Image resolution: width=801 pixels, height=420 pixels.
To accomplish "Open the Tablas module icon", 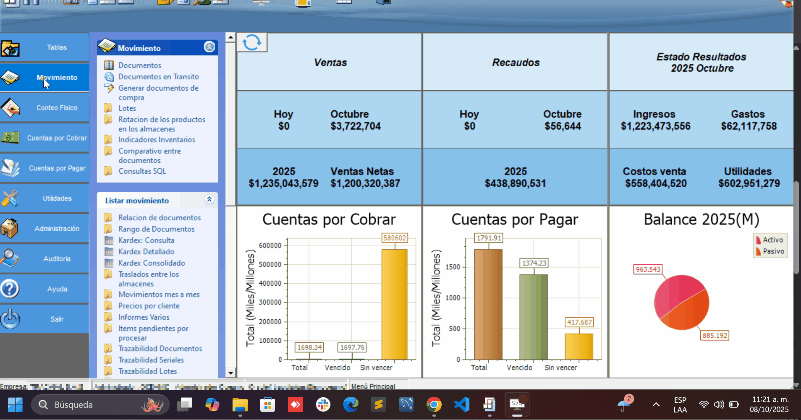I will (x=12, y=48).
